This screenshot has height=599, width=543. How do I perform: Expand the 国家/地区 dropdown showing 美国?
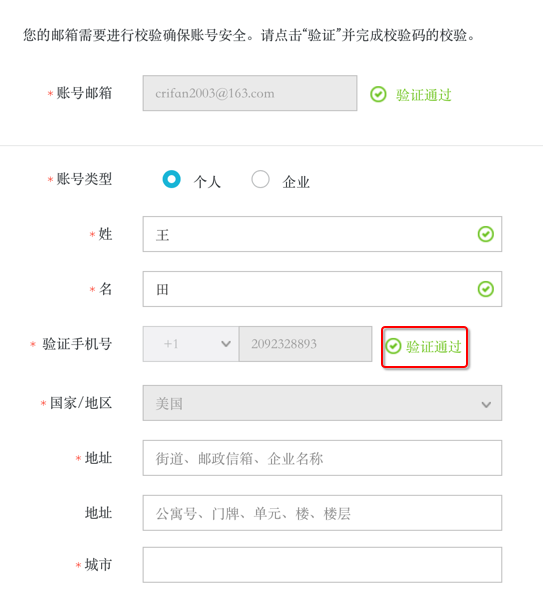tap(322, 403)
